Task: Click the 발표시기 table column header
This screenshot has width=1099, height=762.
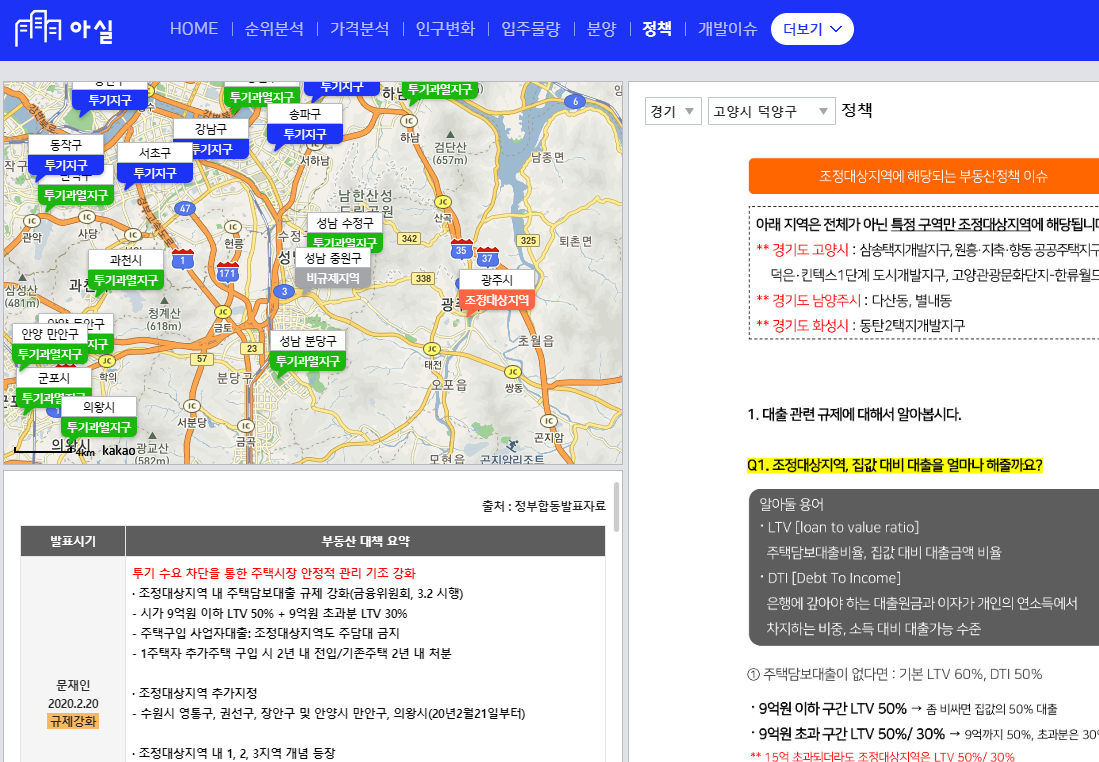Action: [x=73, y=541]
